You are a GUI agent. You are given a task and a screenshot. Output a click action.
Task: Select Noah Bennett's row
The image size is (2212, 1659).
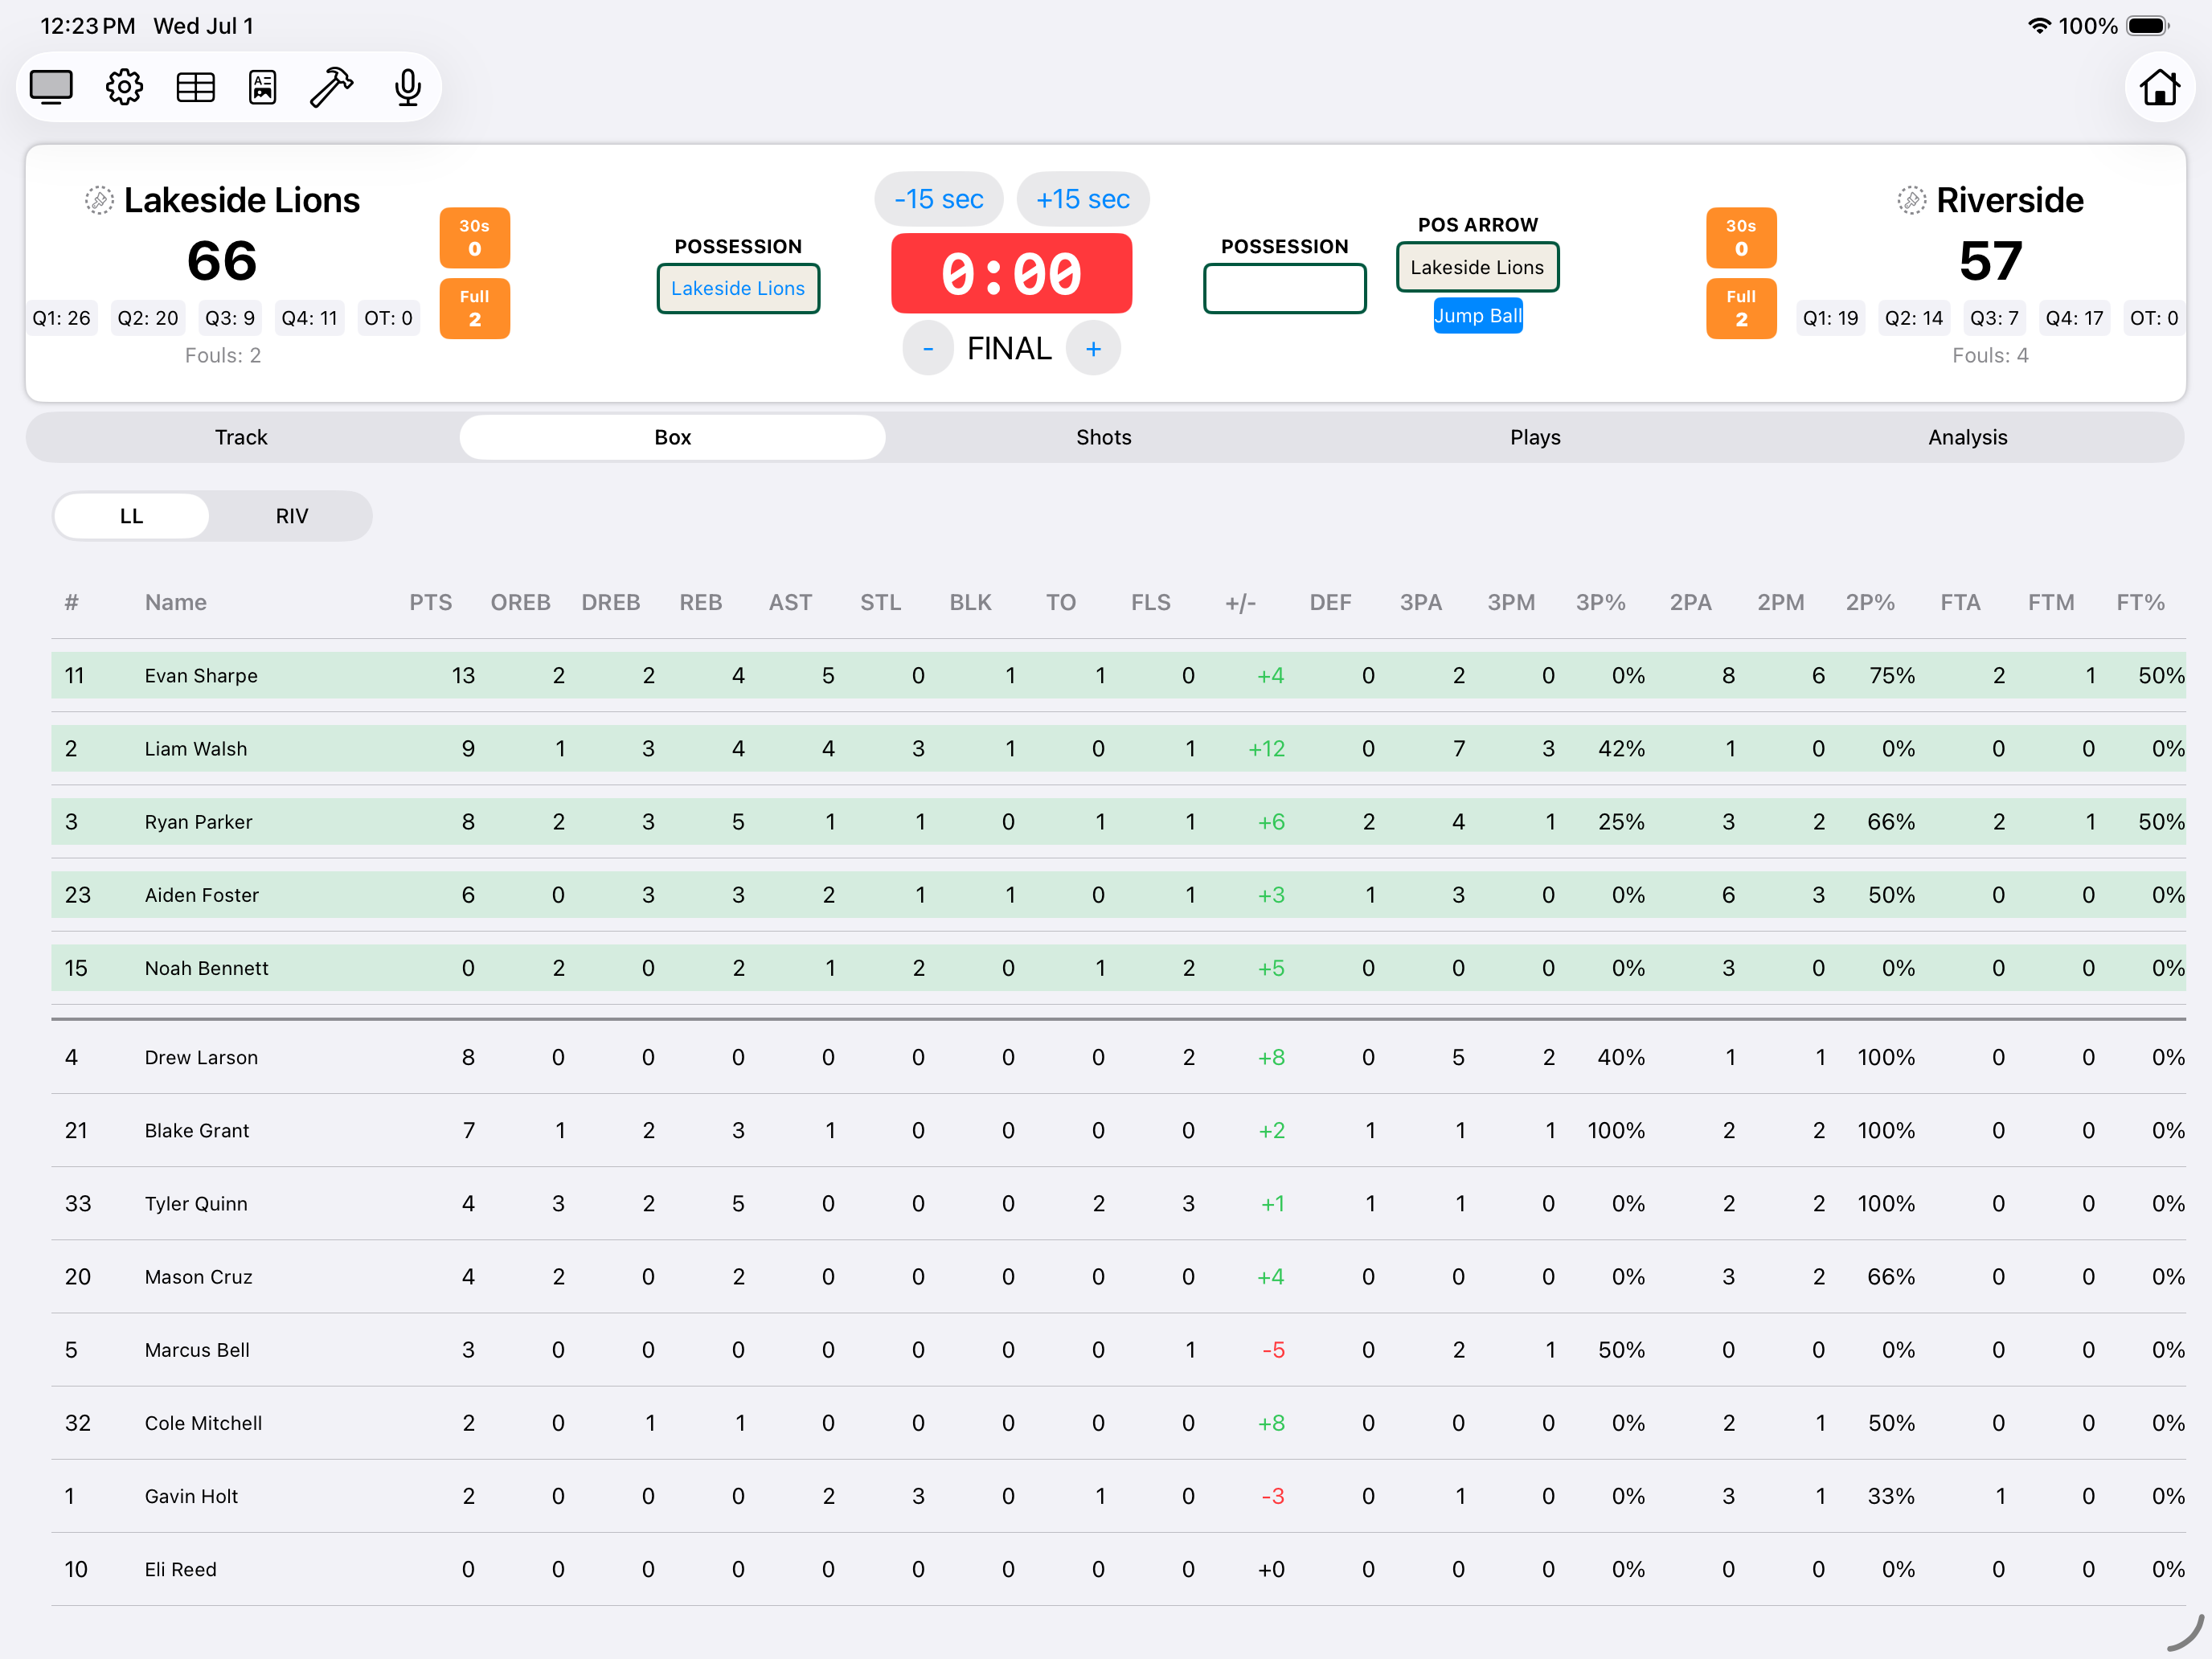1118,967
